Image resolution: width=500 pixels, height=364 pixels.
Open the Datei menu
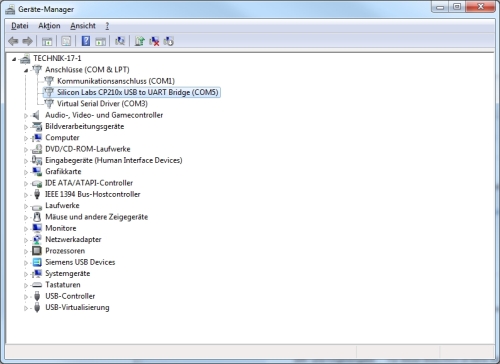pos(20,26)
